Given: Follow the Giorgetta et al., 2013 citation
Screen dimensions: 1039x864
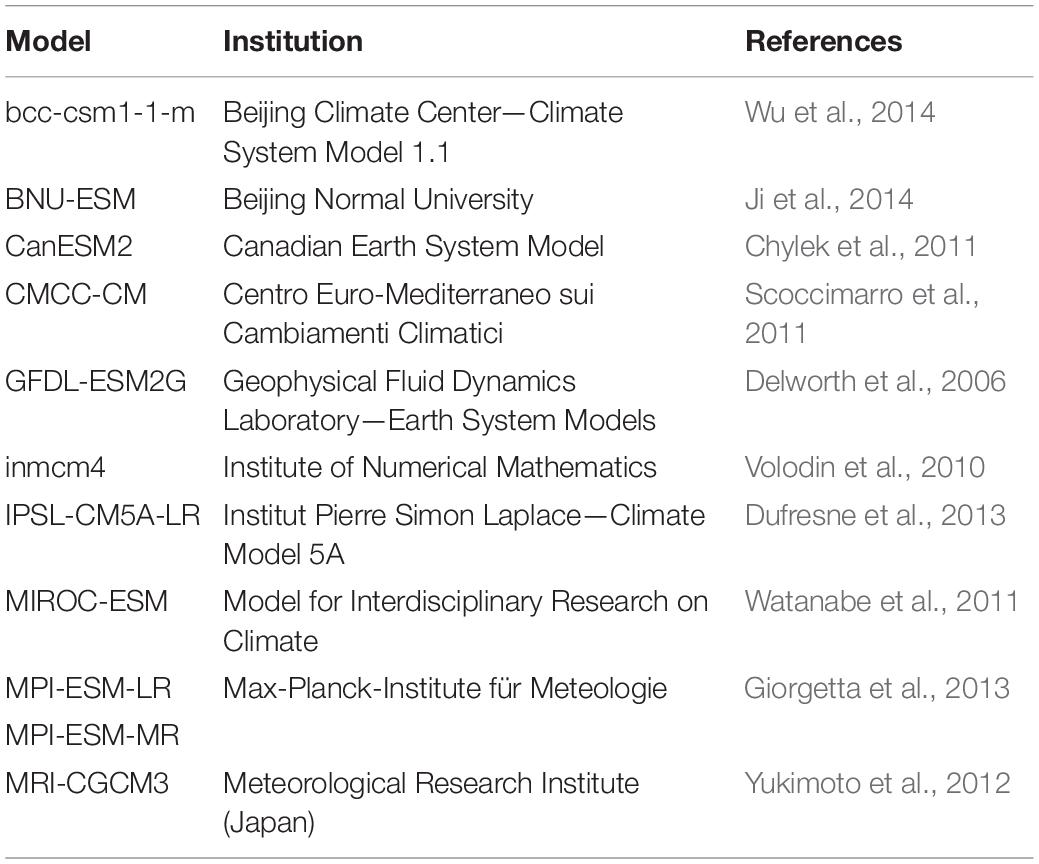Looking at the screenshot, I should point(877,688).
